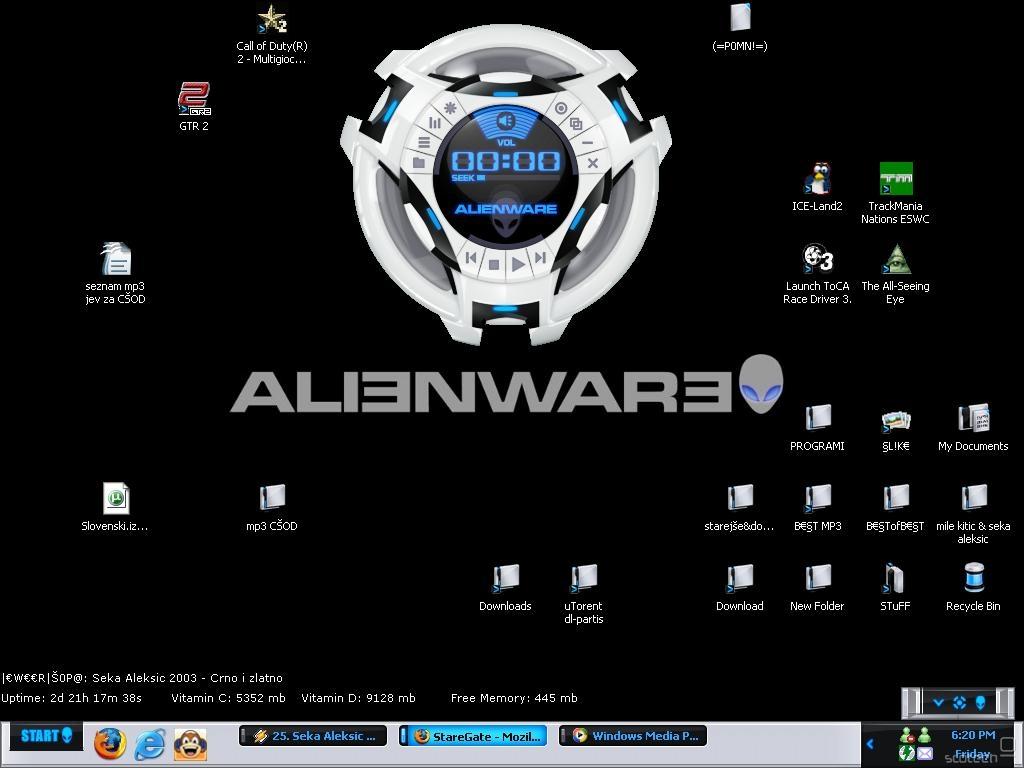Launch Internet Explorer from quick launch

coord(150,744)
